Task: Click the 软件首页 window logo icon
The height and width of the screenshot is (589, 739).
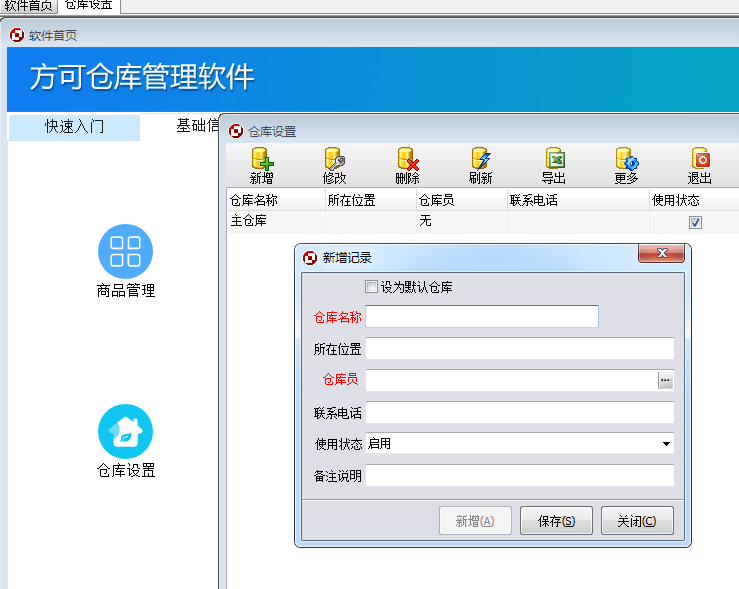Action: tap(17, 35)
